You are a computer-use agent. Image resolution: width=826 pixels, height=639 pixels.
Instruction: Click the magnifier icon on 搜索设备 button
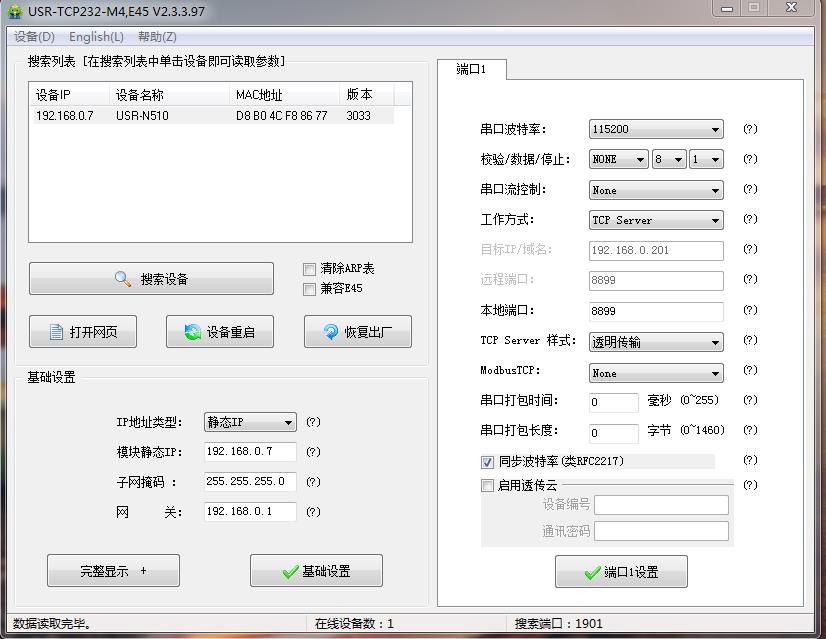pos(123,280)
